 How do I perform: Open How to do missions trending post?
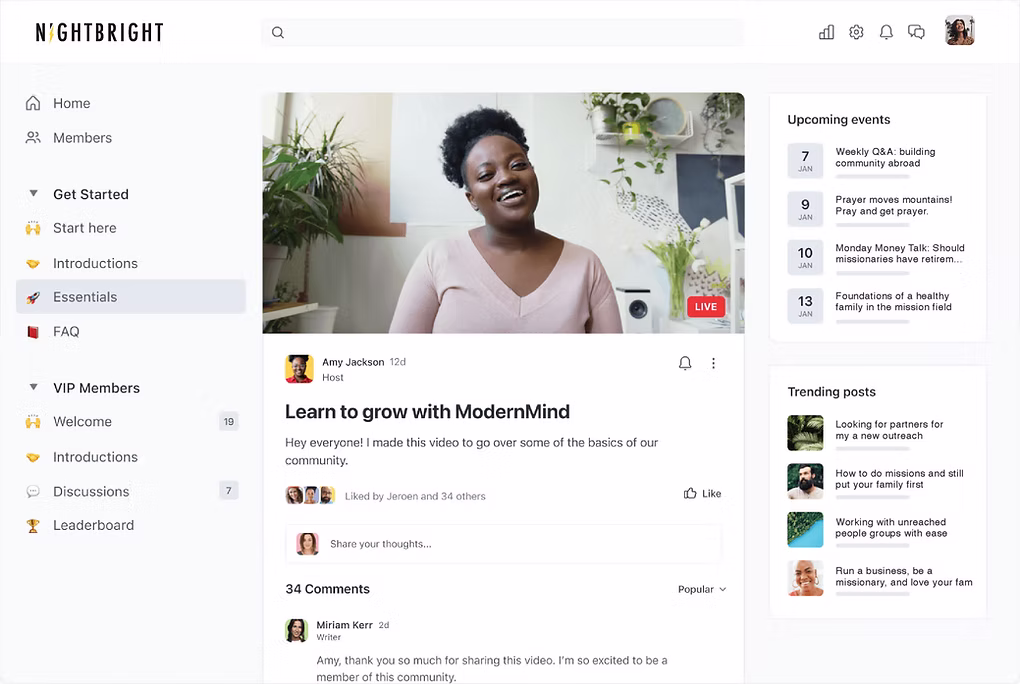[900, 479]
